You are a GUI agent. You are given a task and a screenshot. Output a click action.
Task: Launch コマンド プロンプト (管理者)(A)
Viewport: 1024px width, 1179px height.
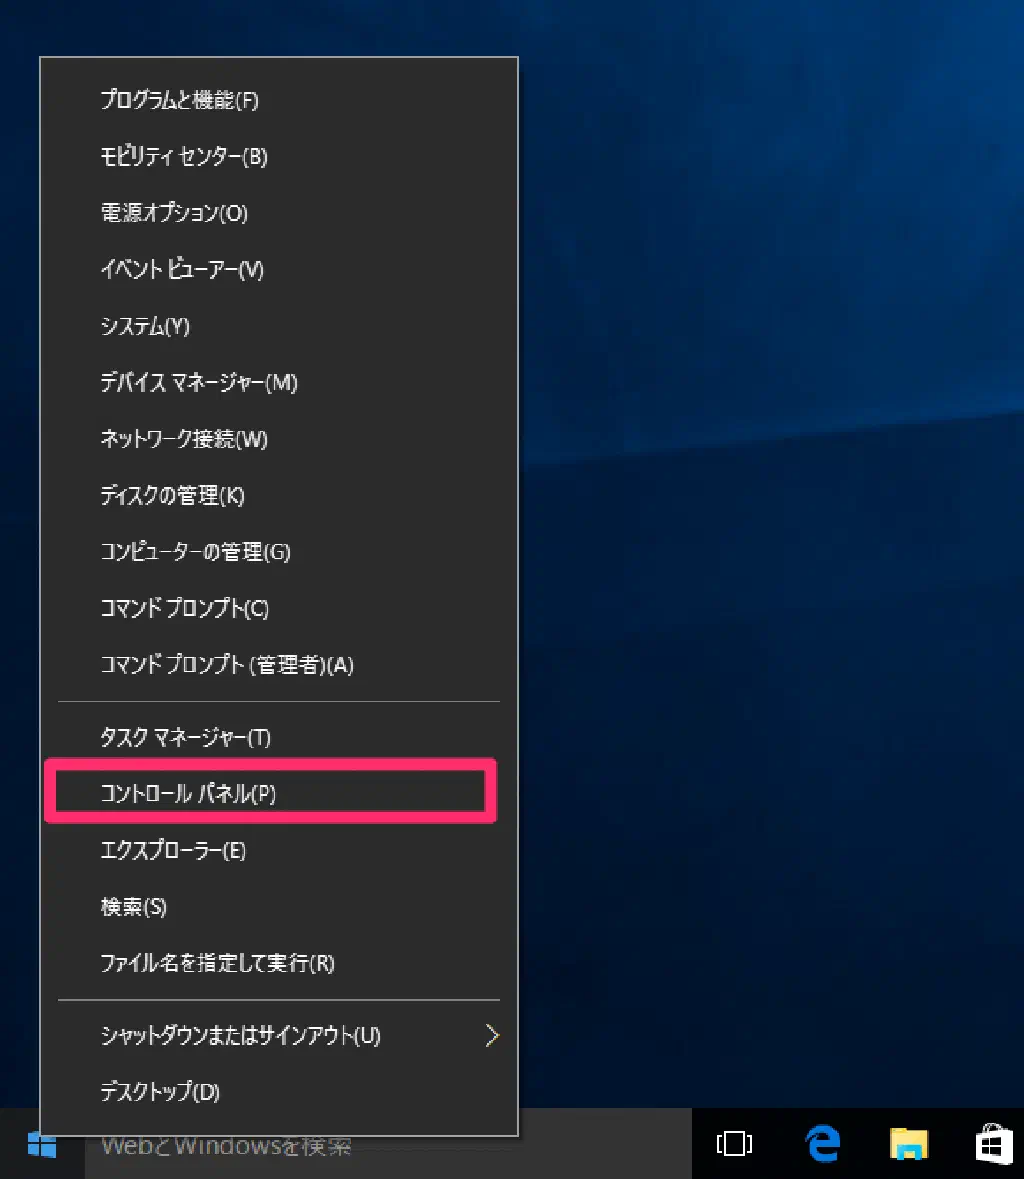tap(226, 665)
